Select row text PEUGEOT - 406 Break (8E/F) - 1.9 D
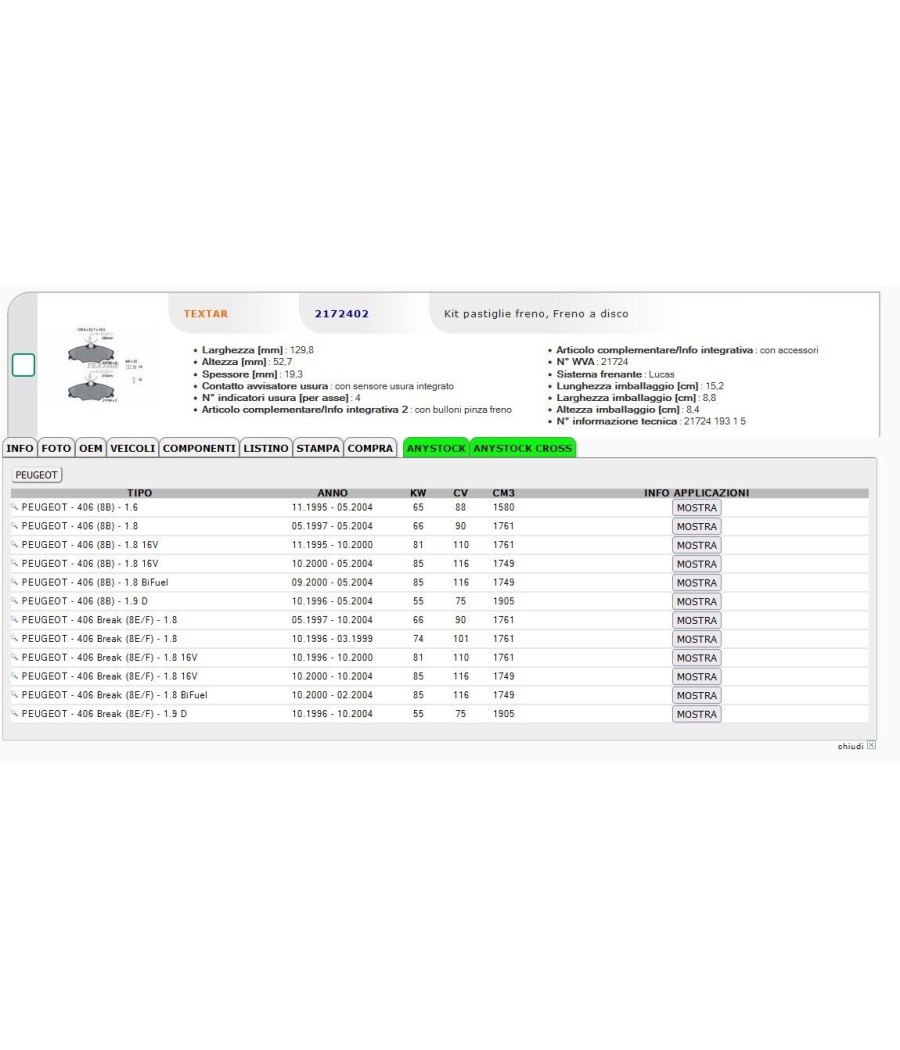Image resolution: width=900 pixels, height=1050 pixels. click(104, 714)
